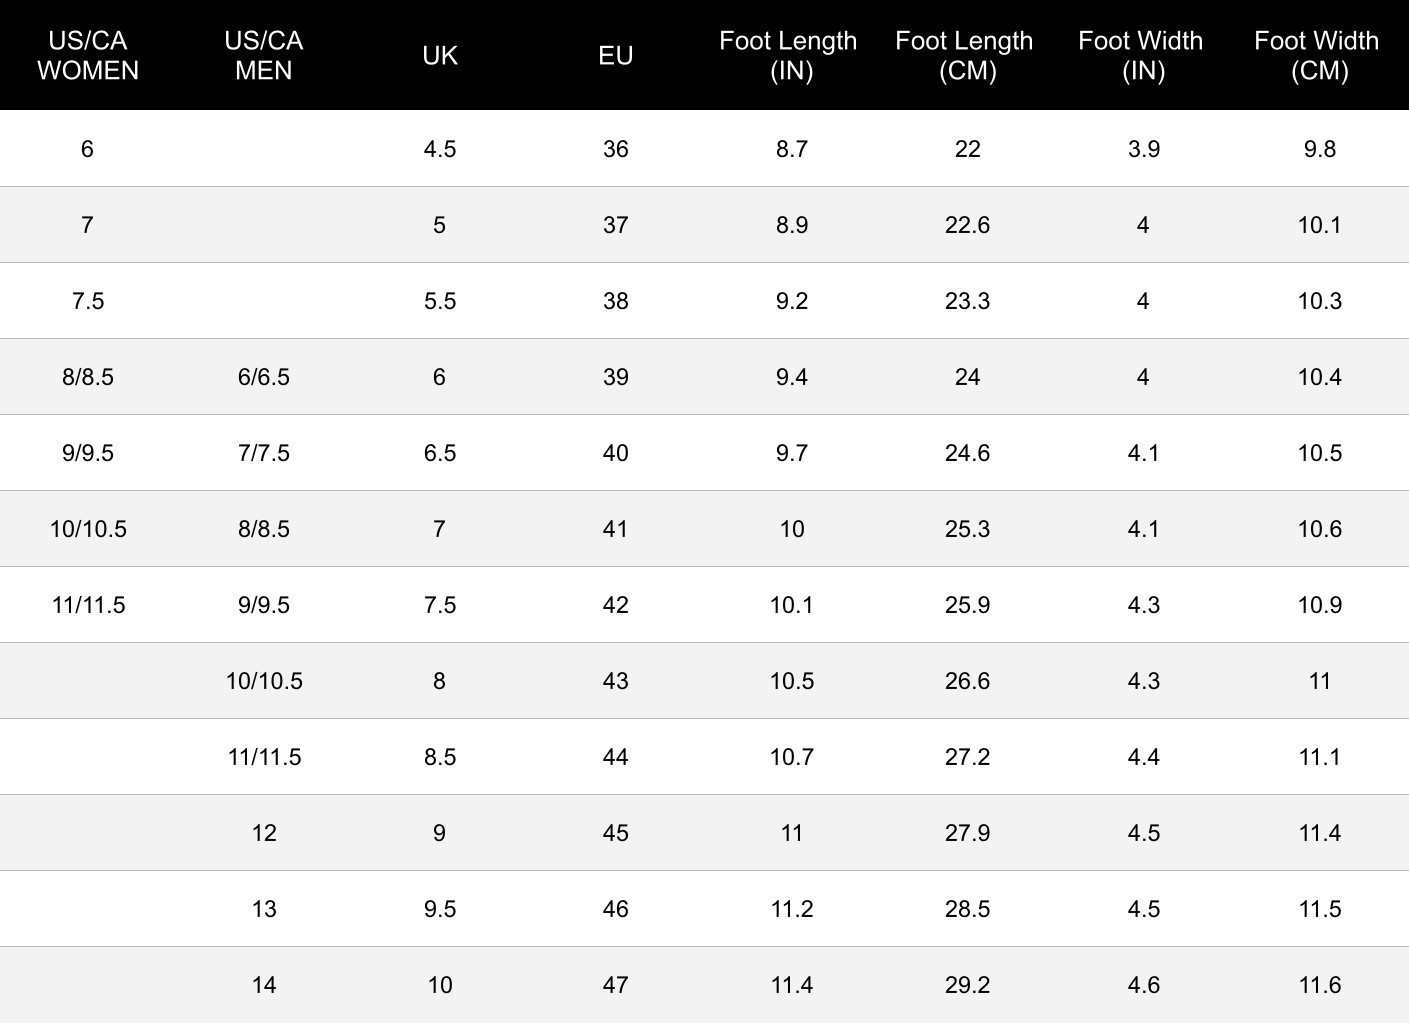The width and height of the screenshot is (1409, 1023).
Task: Click the "Foot Width (IN)" column header
Action: click(x=1143, y=55)
